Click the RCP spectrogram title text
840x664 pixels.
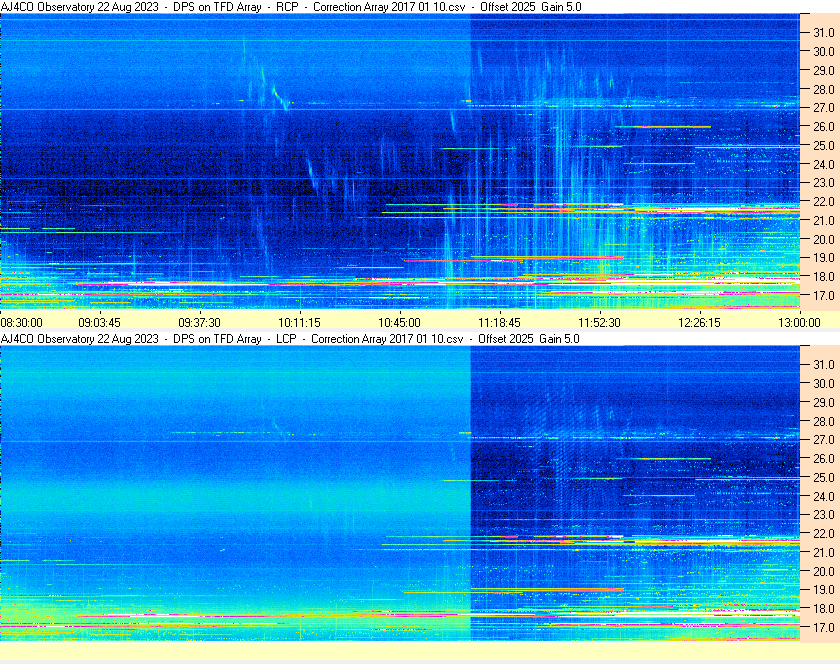pyautogui.click(x=290, y=7)
